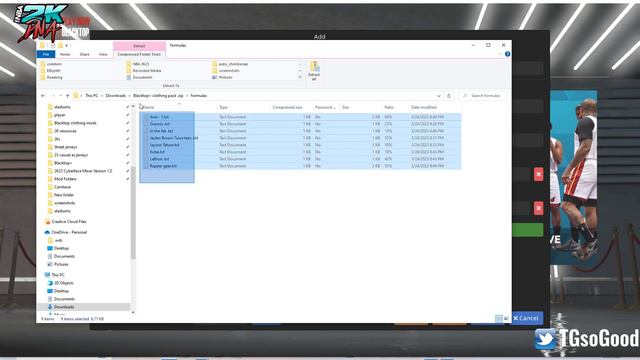Click the sidebar vertical scrollbar thumb
This screenshot has height=360, width=640.
[x=133, y=212]
